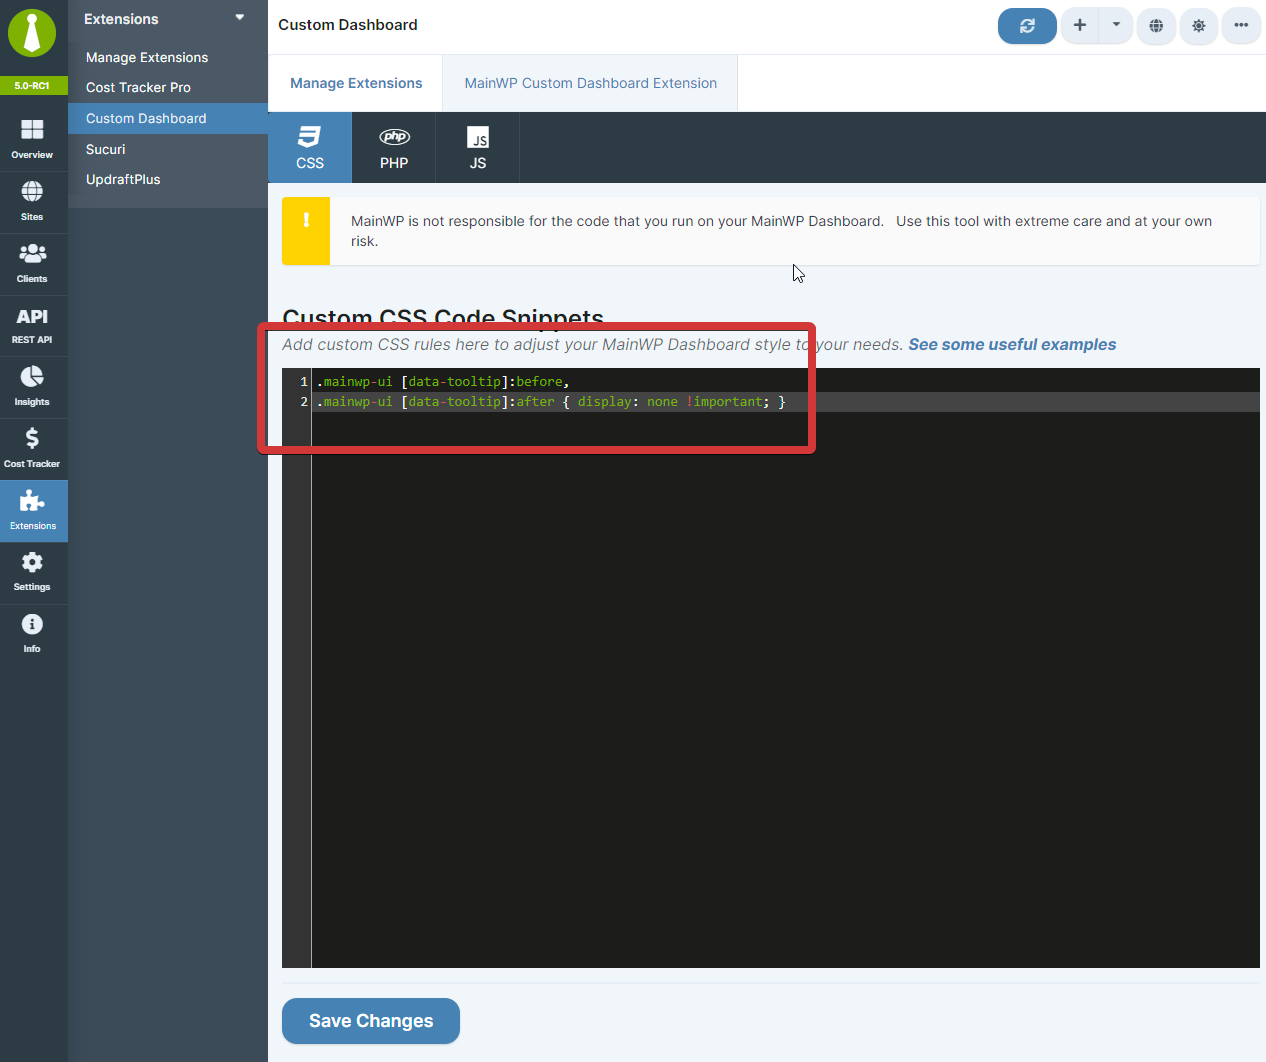Expand the Extensions sidebar panel chevron
Screen dimensions: 1266x1062
click(x=239, y=17)
